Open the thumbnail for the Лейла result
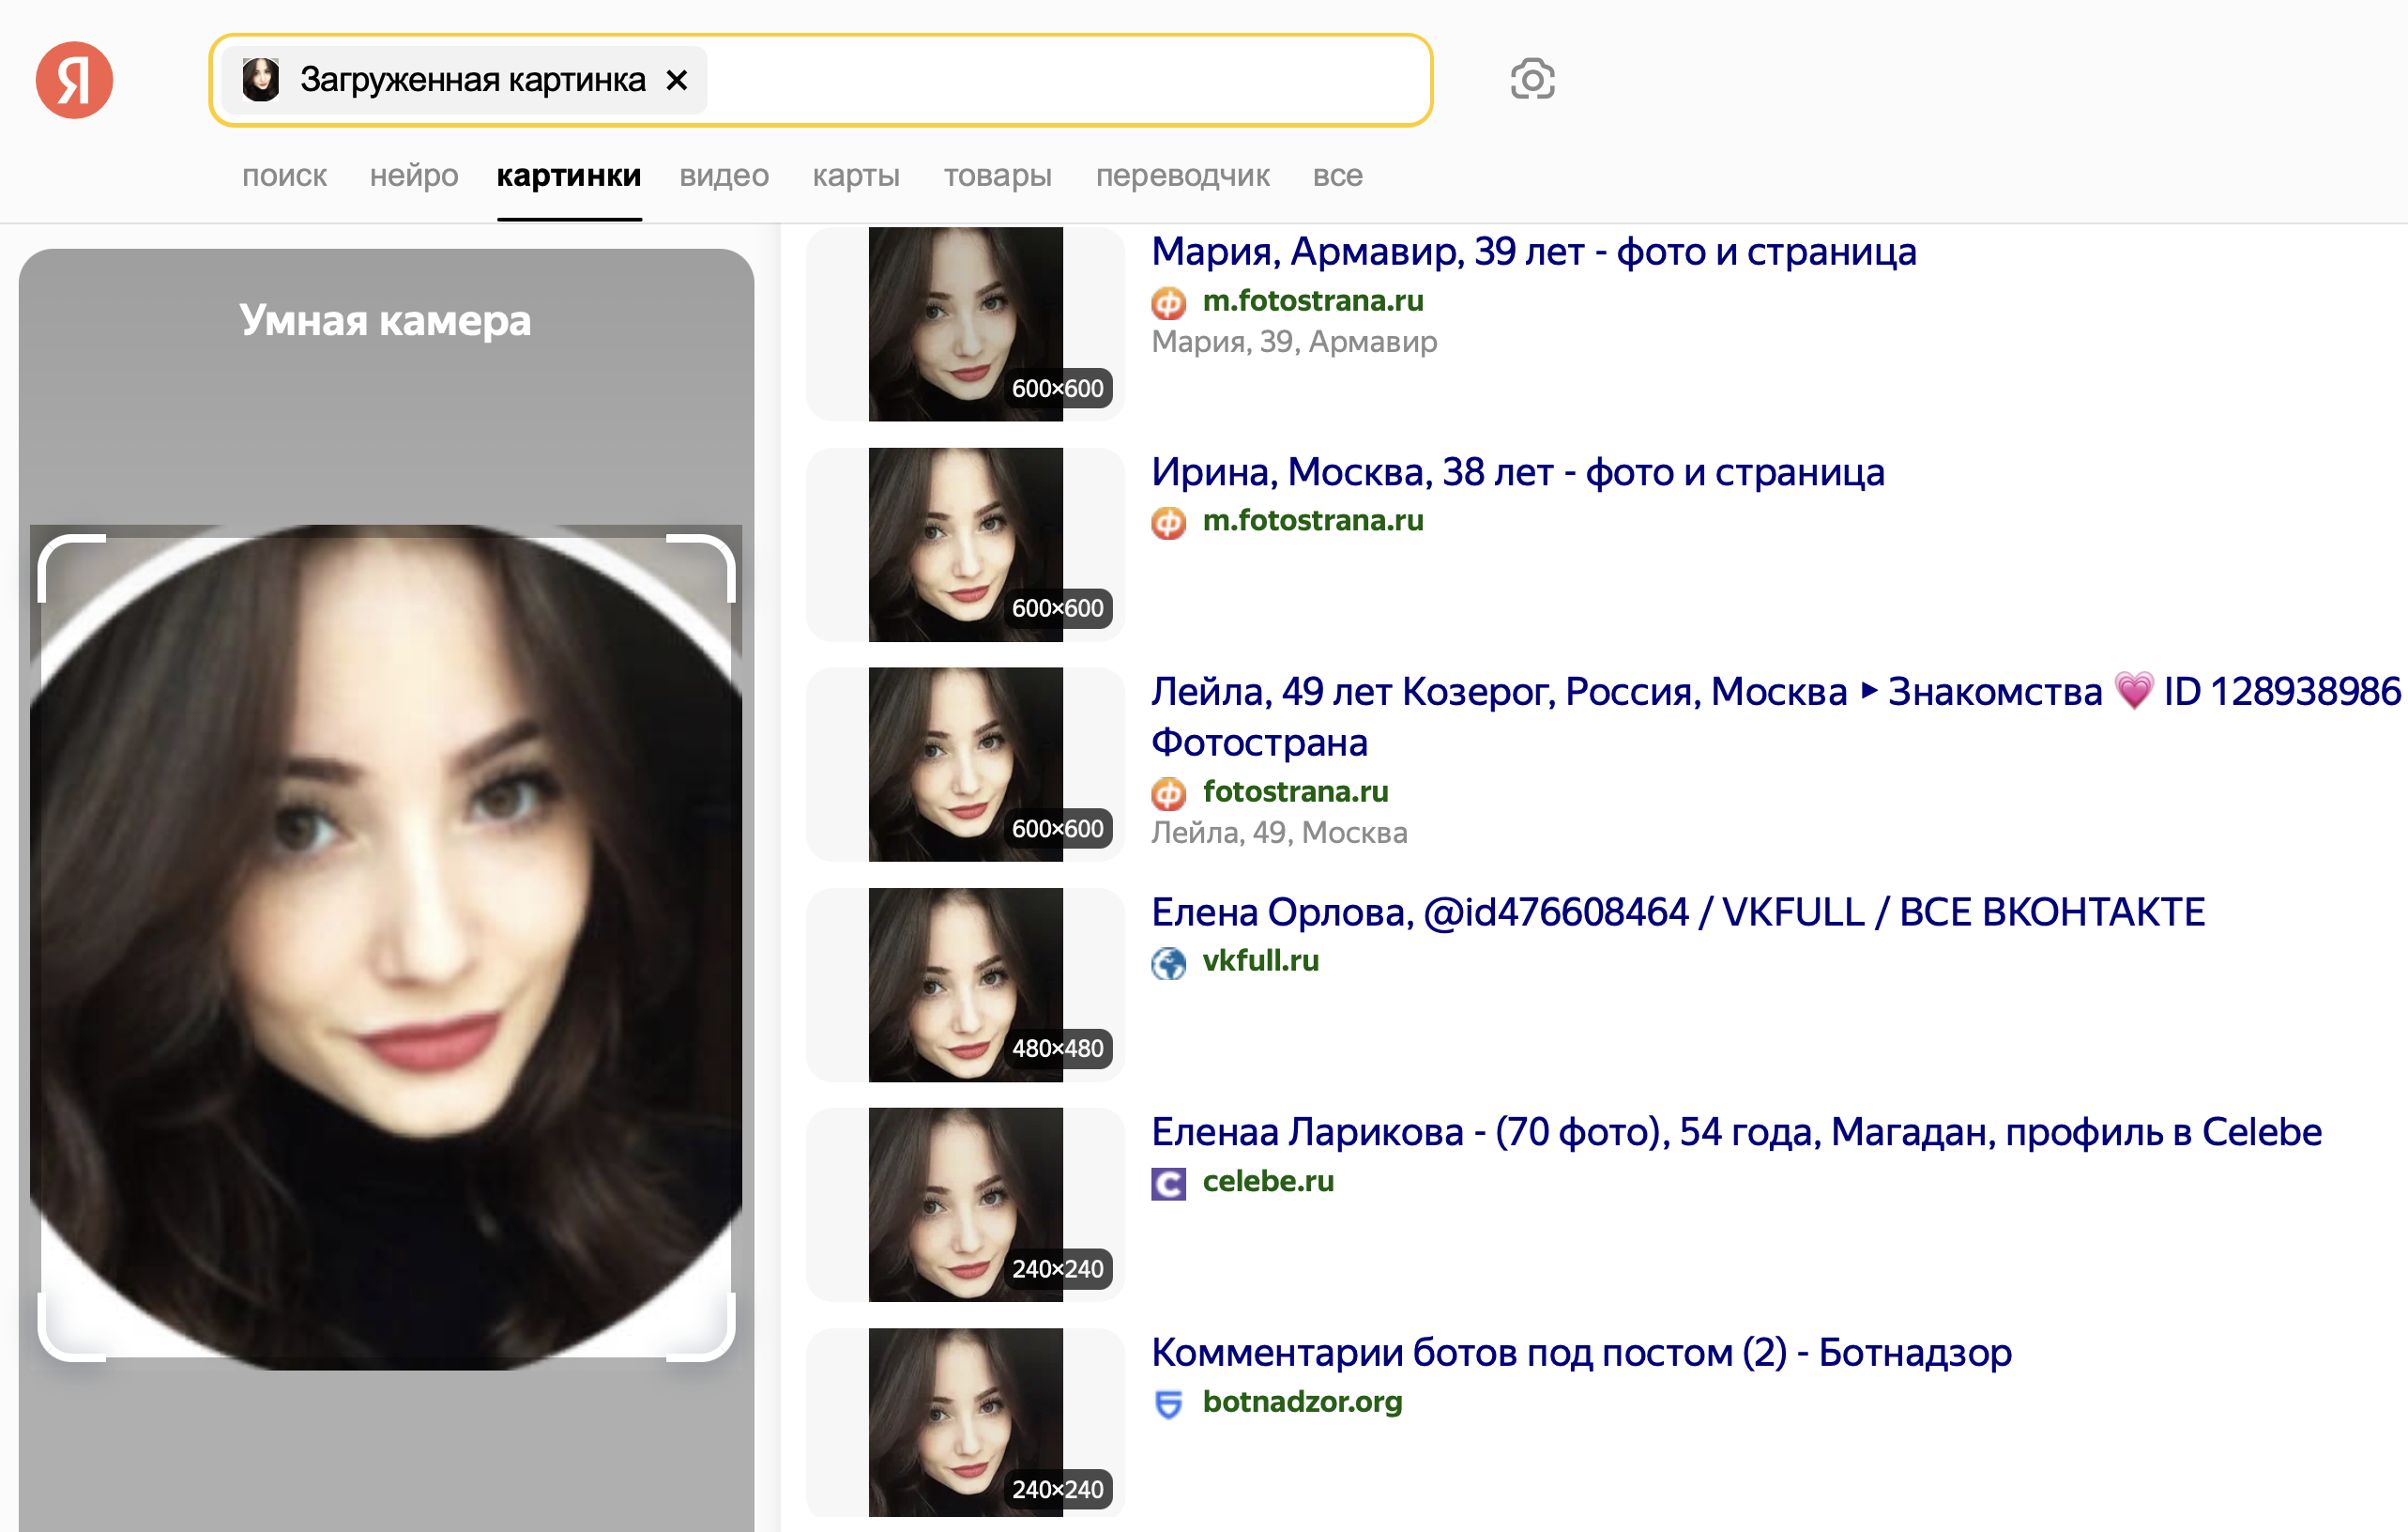The height and width of the screenshot is (1532, 2408). 965,764
